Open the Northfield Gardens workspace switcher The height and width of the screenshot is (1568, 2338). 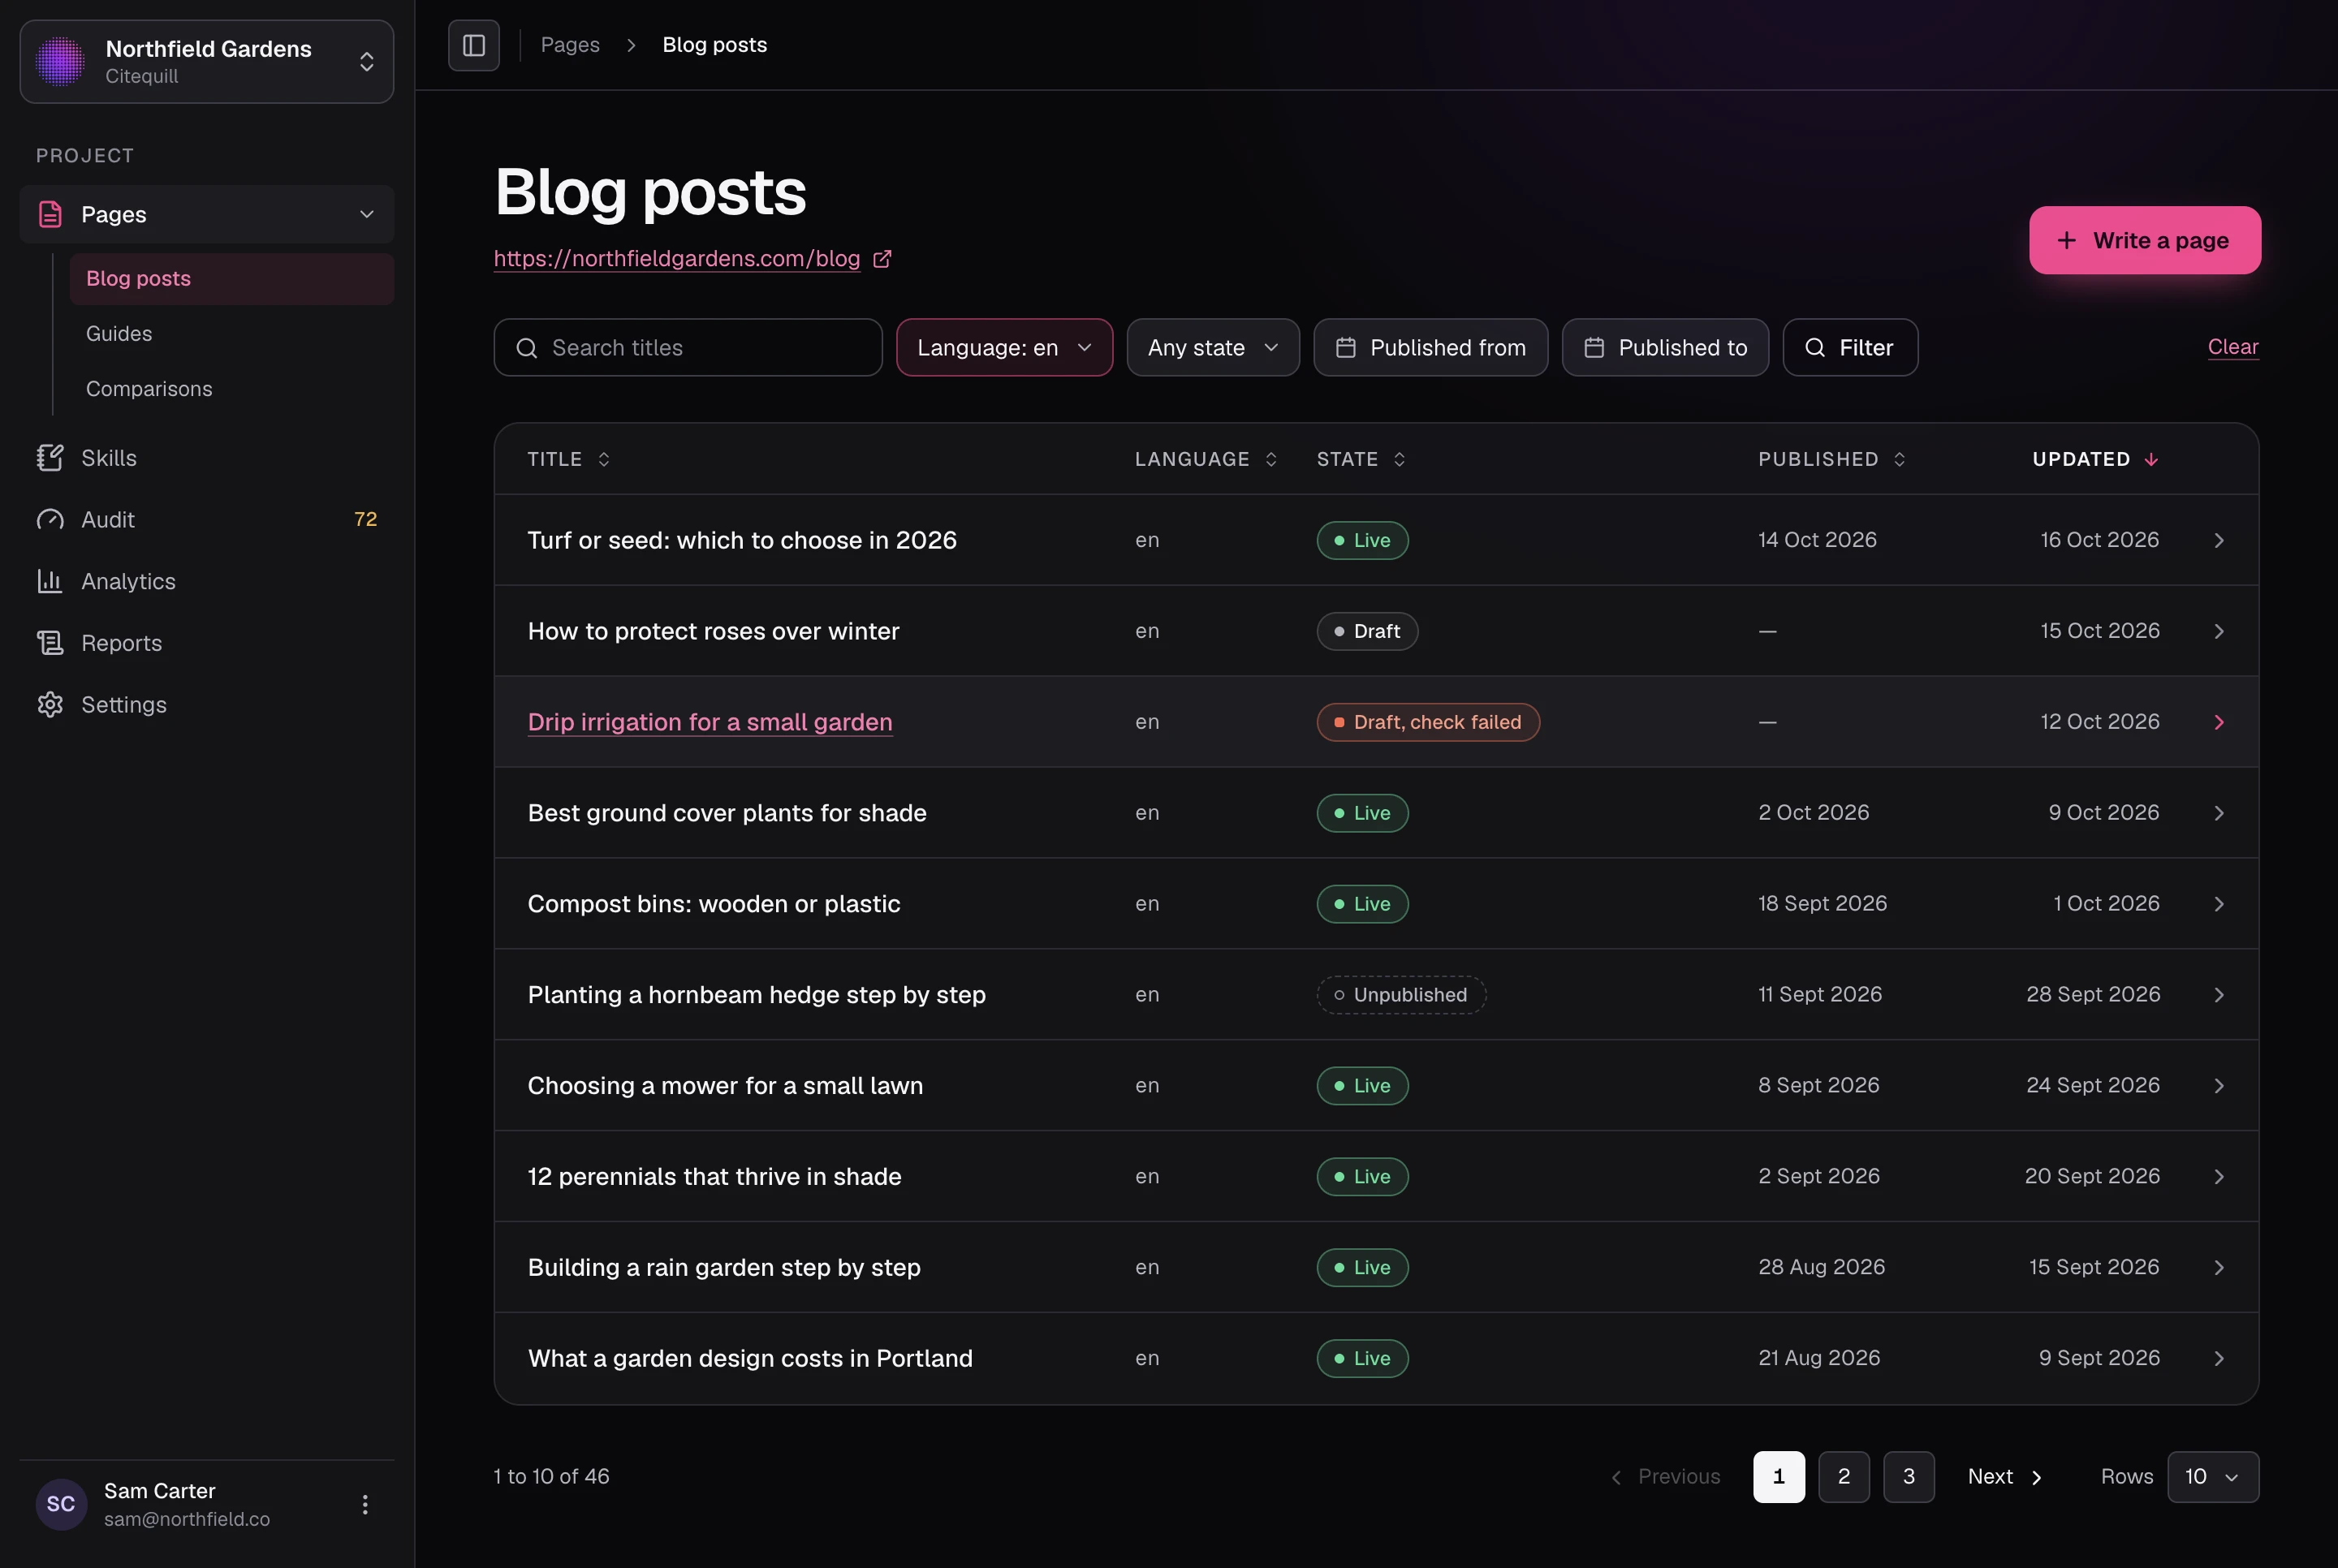pyautogui.click(x=207, y=62)
